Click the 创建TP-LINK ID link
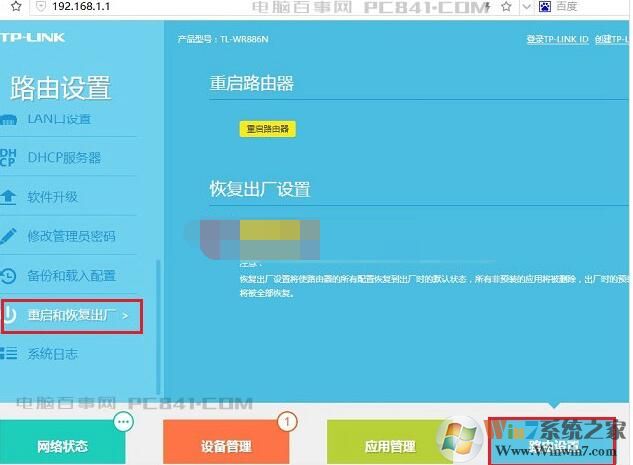633x465 pixels. [x=612, y=39]
